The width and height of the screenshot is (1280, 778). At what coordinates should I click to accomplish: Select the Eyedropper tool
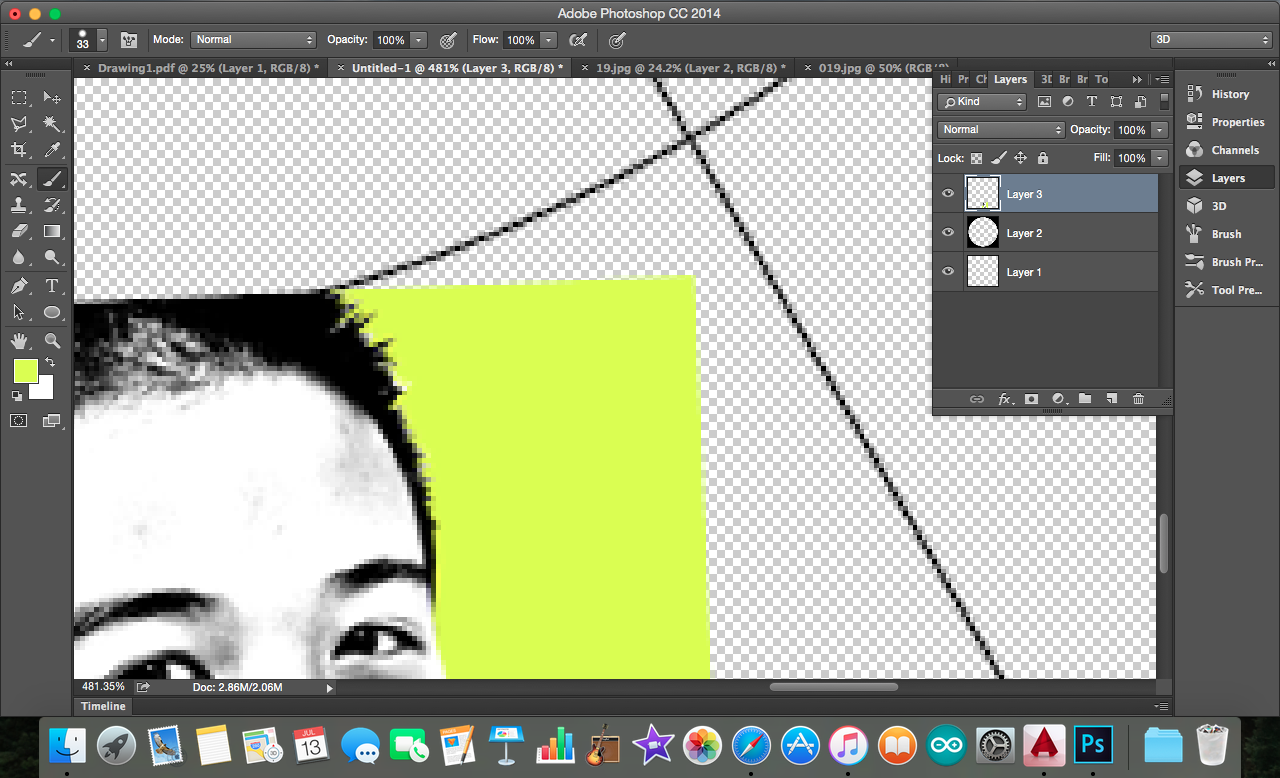(x=52, y=150)
